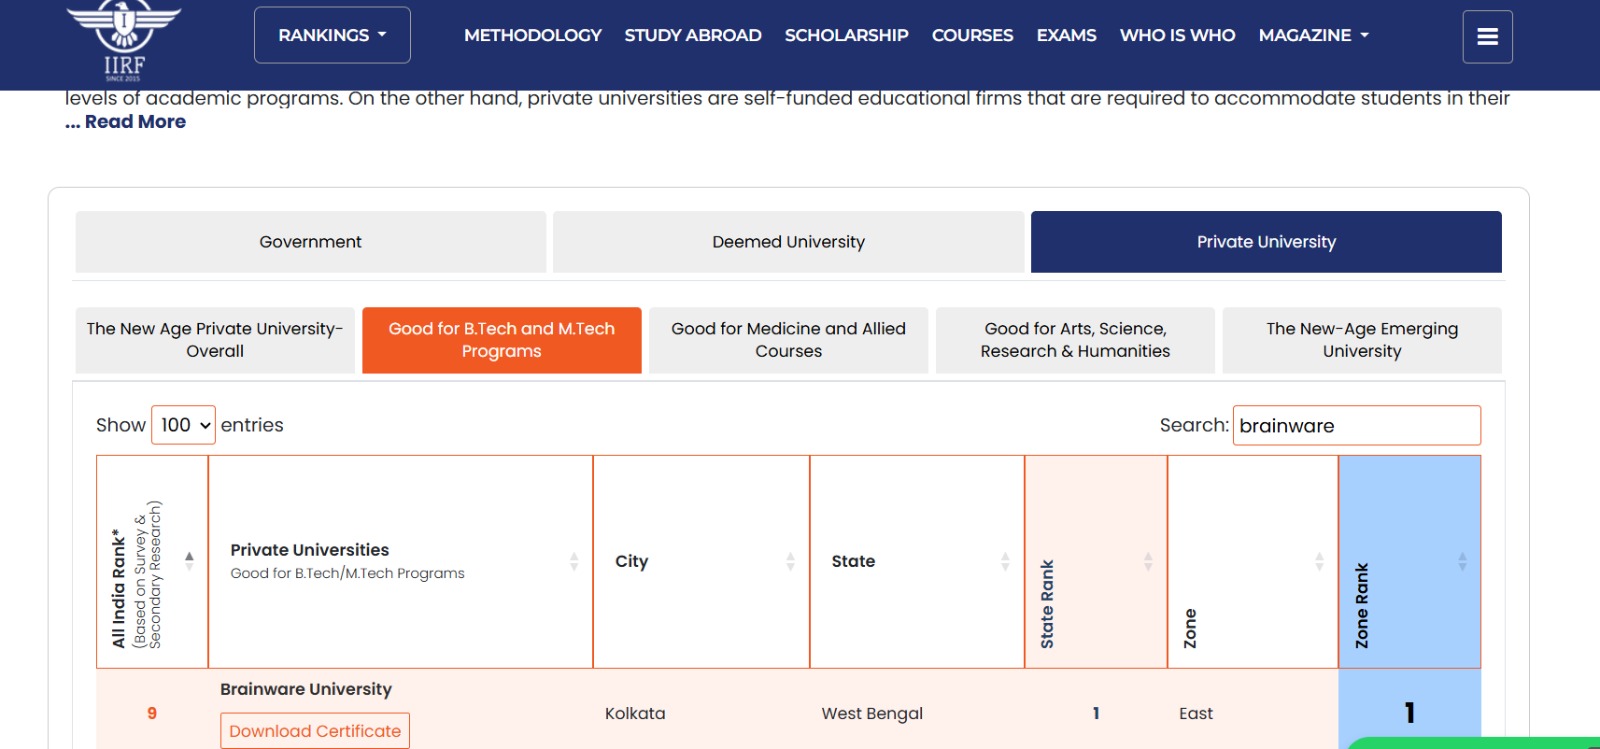Open the Methodology page
This screenshot has height=749, width=1600.
[532, 35]
